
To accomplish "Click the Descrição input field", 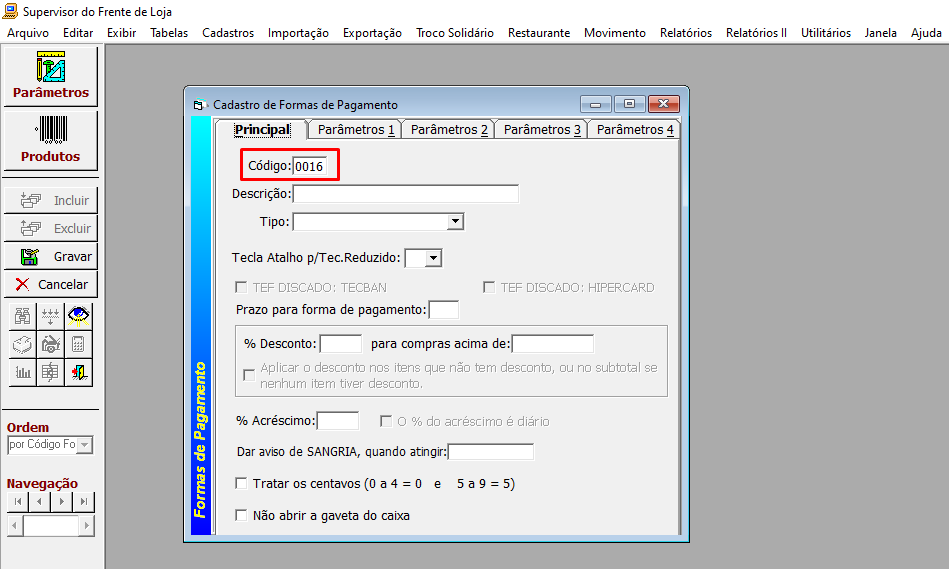I will [406, 194].
